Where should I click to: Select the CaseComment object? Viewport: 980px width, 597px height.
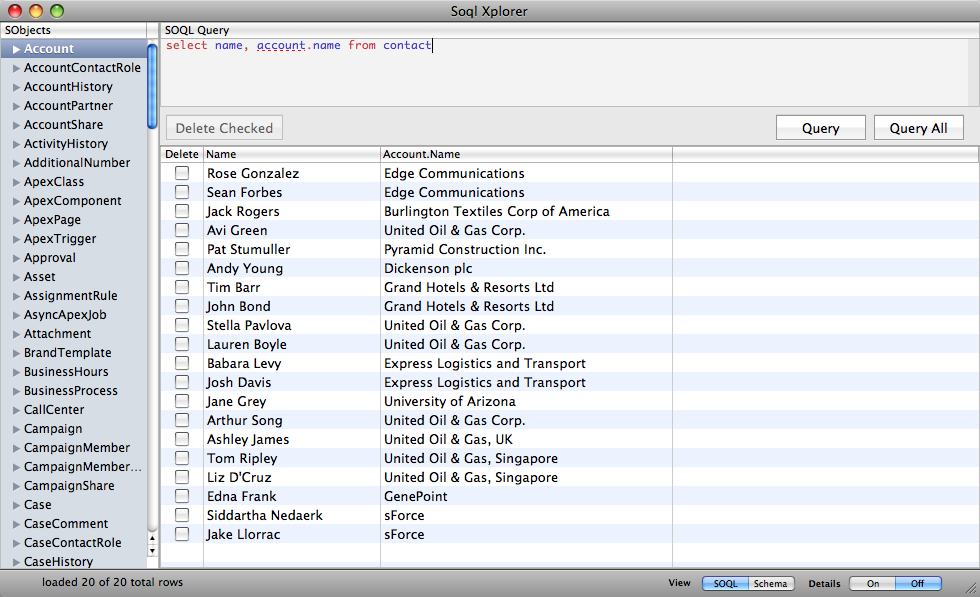[x=66, y=524]
